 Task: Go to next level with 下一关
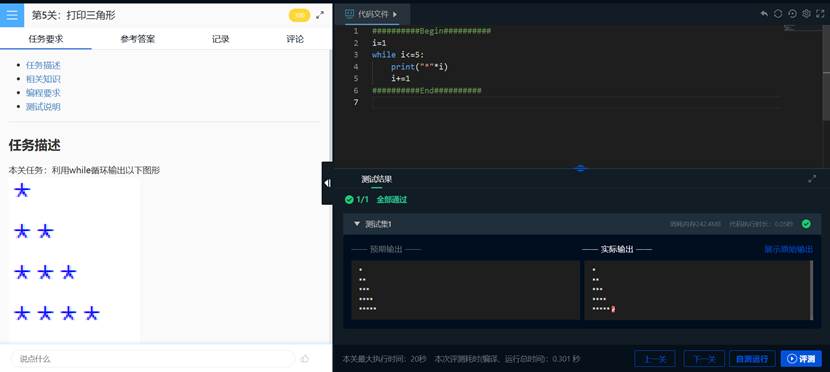[704, 358]
